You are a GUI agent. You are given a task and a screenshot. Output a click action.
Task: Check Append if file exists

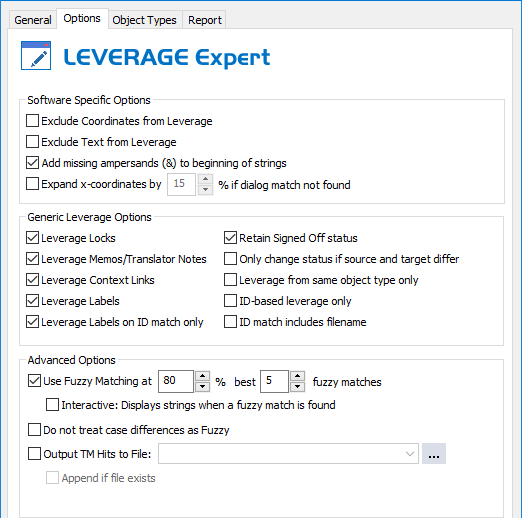[52, 478]
